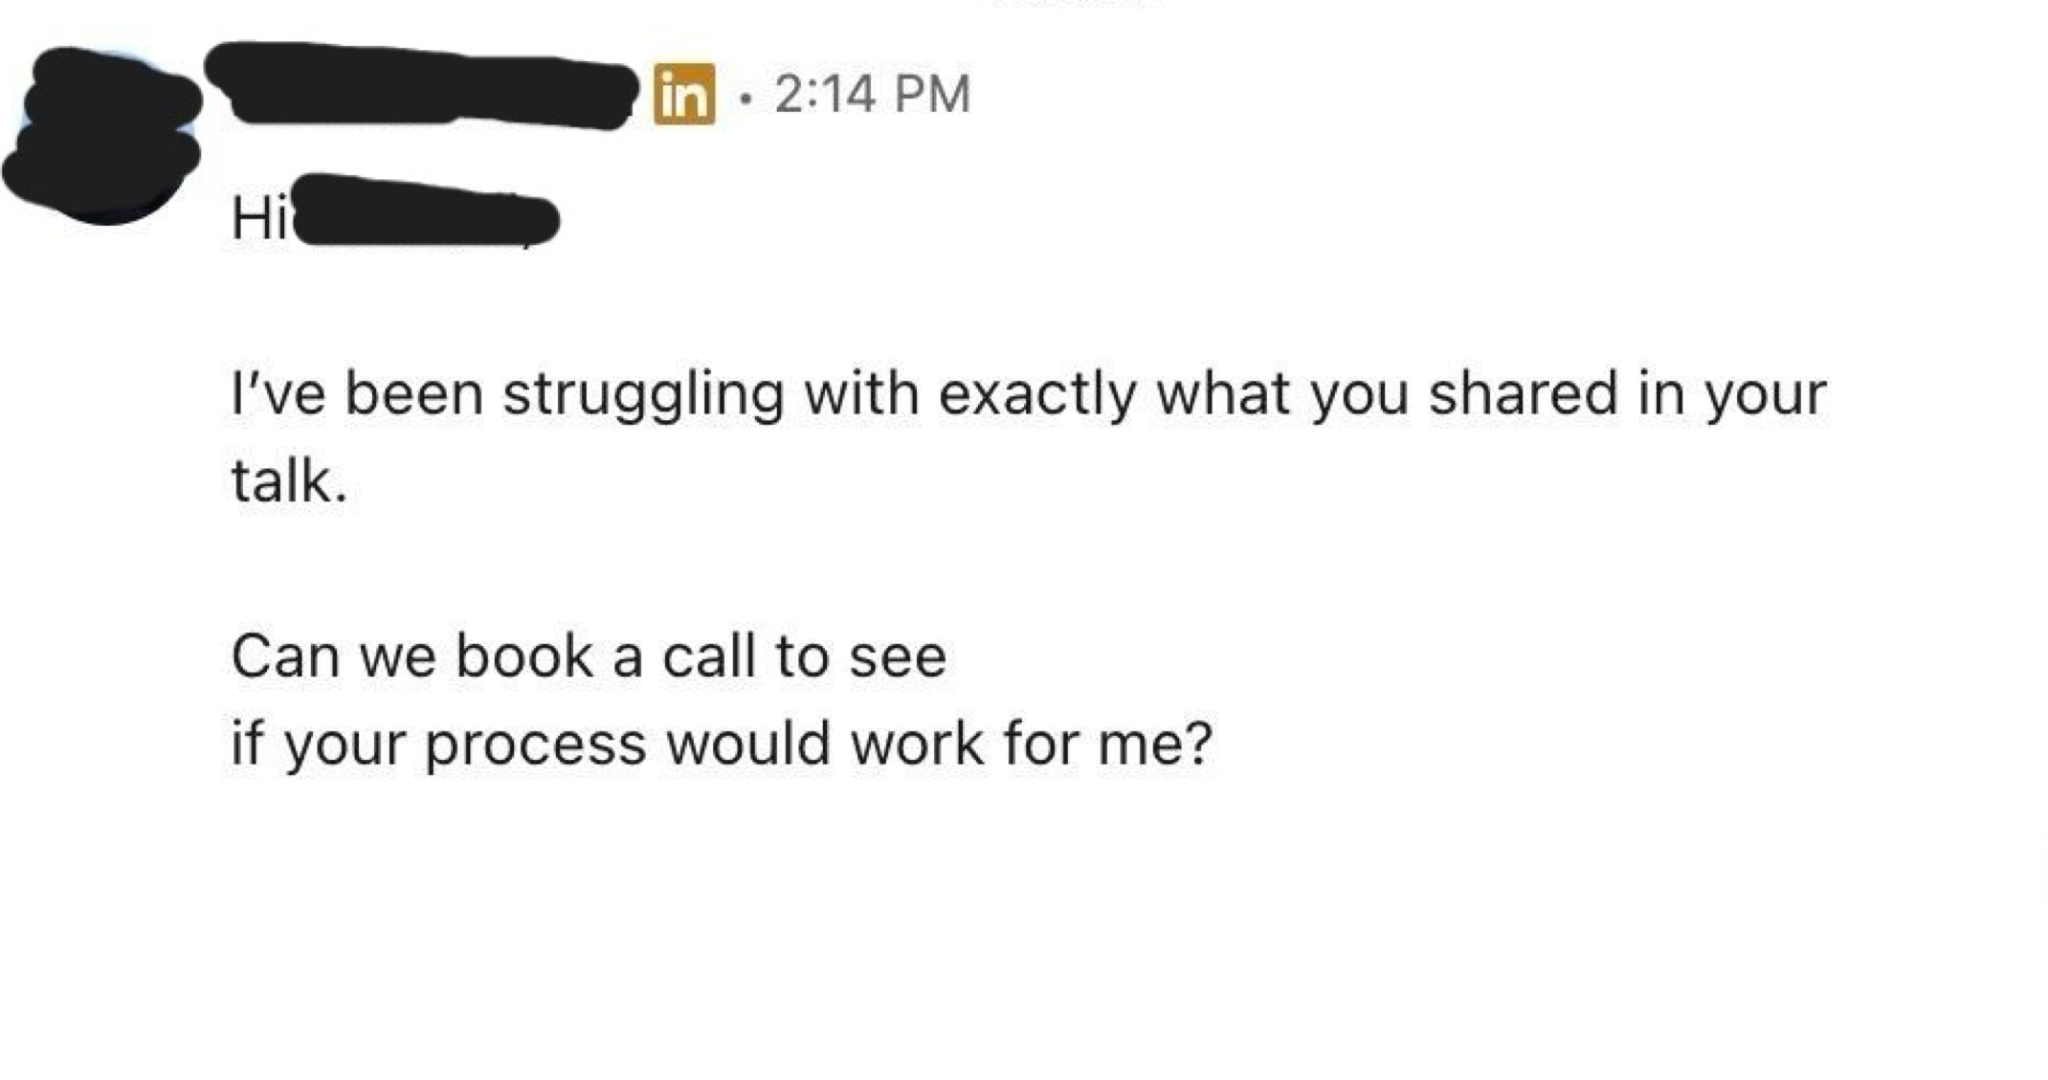Click the "Hi" greeting text
2048x1080 pixels.
pos(258,218)
